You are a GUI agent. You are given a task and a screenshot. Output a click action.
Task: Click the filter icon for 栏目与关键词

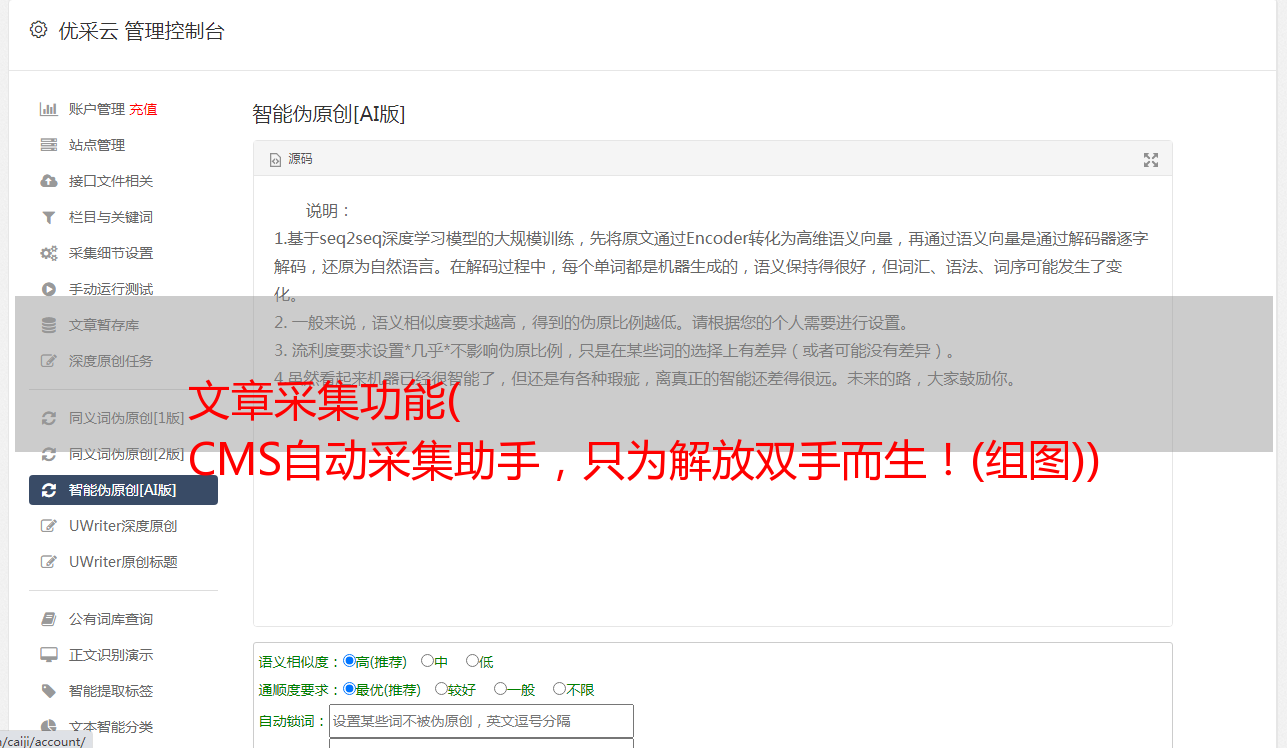click(x=48, y=217)
